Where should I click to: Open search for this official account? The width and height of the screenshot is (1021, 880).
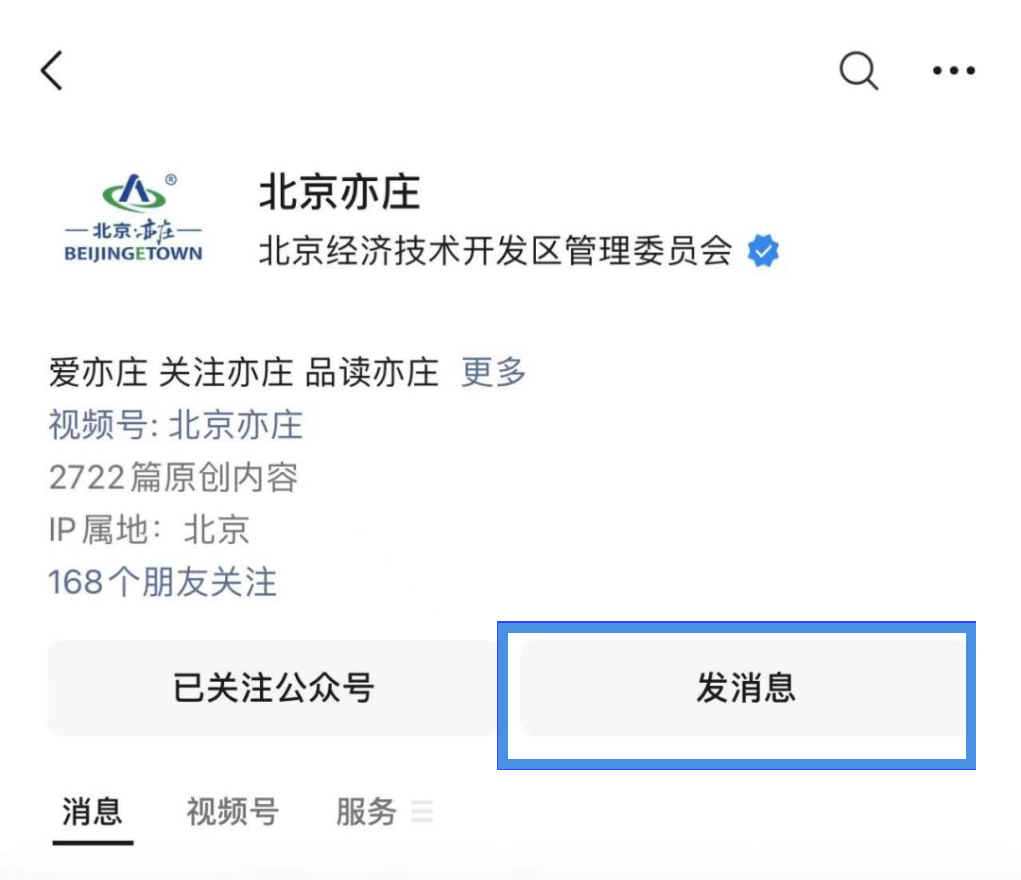pos(858,70)
